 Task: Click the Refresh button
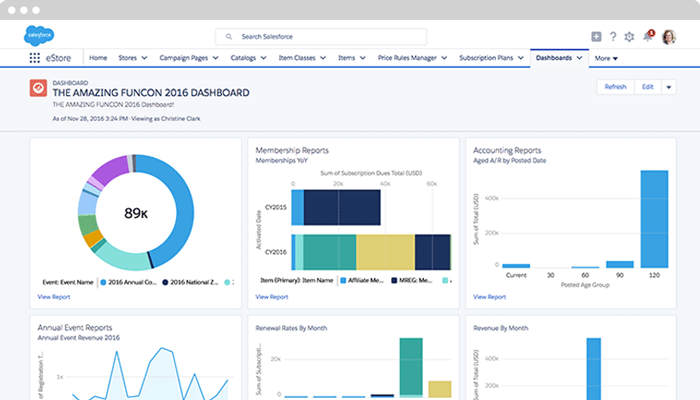[x=616, y=87]
